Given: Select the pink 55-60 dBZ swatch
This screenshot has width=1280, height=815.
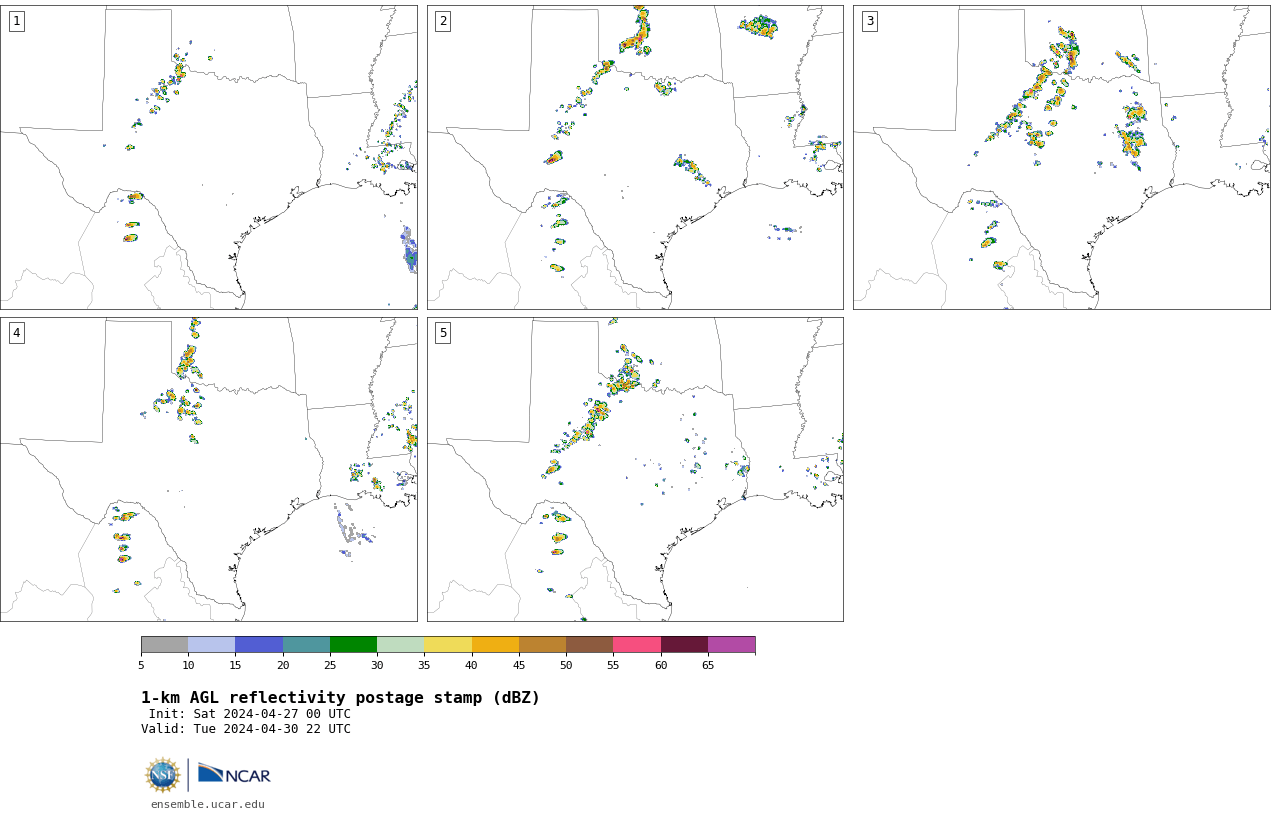Looking at the screenshot, I should (x=637, y=645).
